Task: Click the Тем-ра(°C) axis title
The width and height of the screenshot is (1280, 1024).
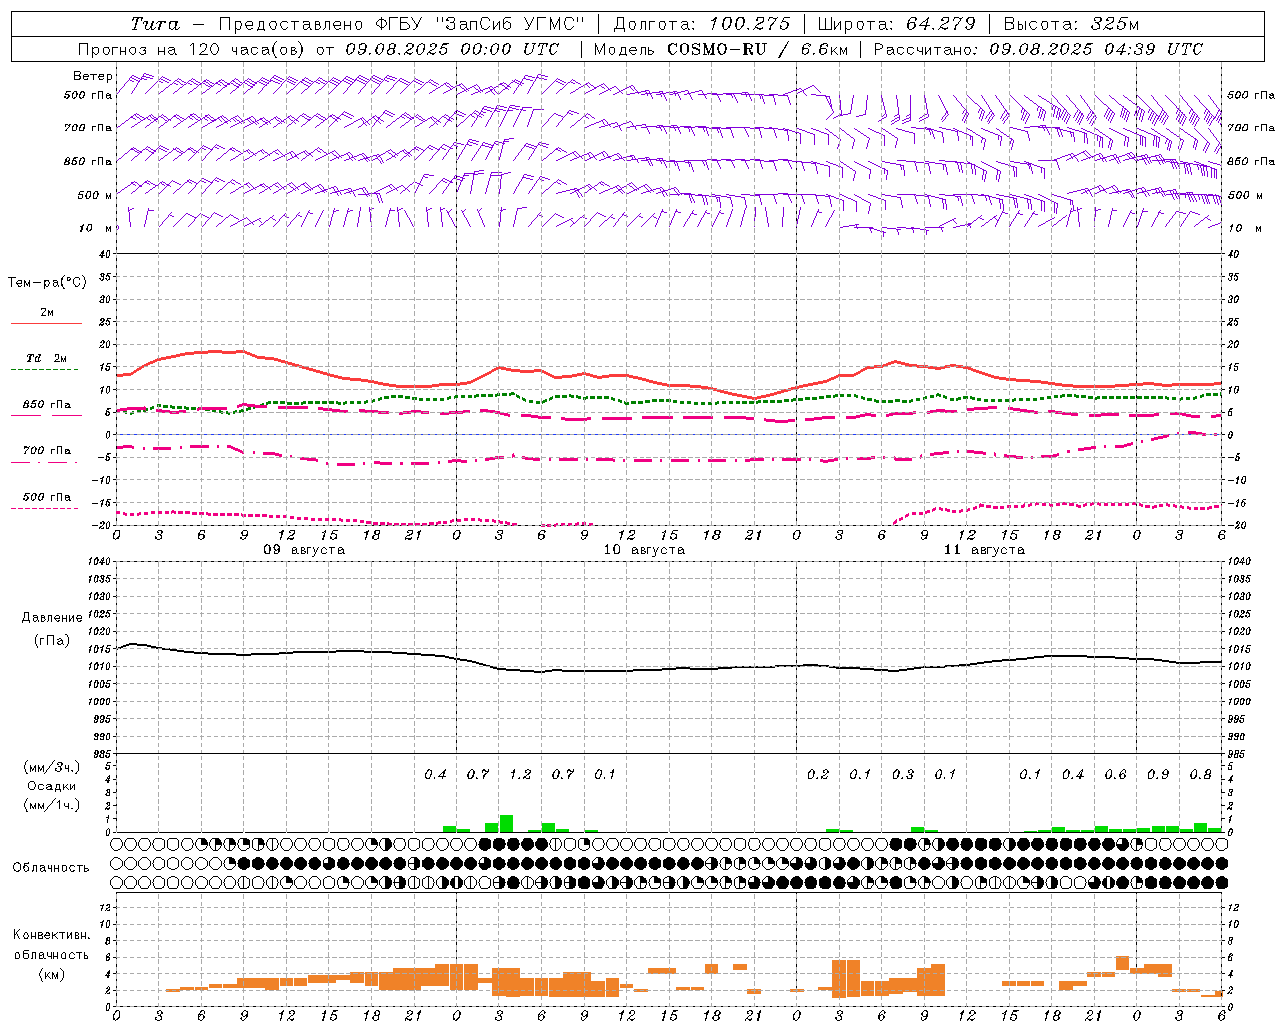Action: [x=47, y=283]
